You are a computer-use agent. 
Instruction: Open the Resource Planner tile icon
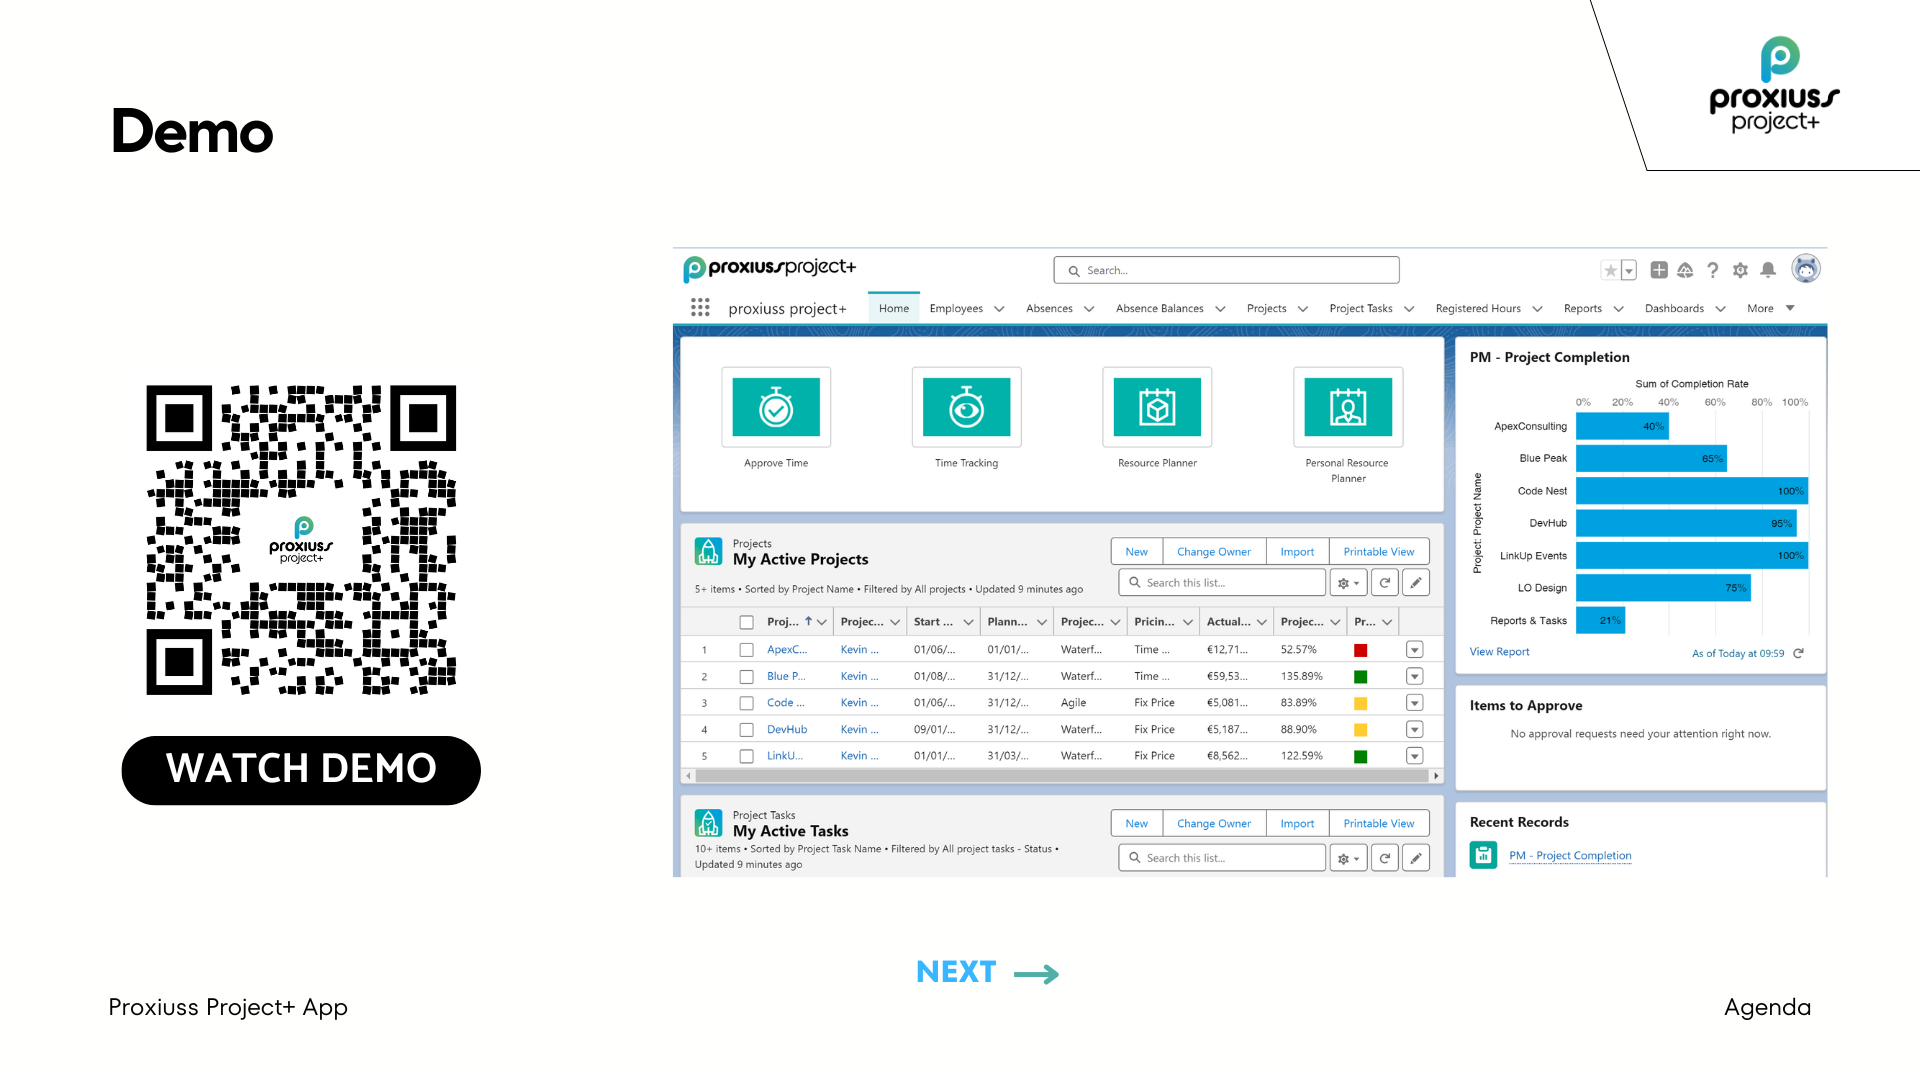click(1157, 407)
